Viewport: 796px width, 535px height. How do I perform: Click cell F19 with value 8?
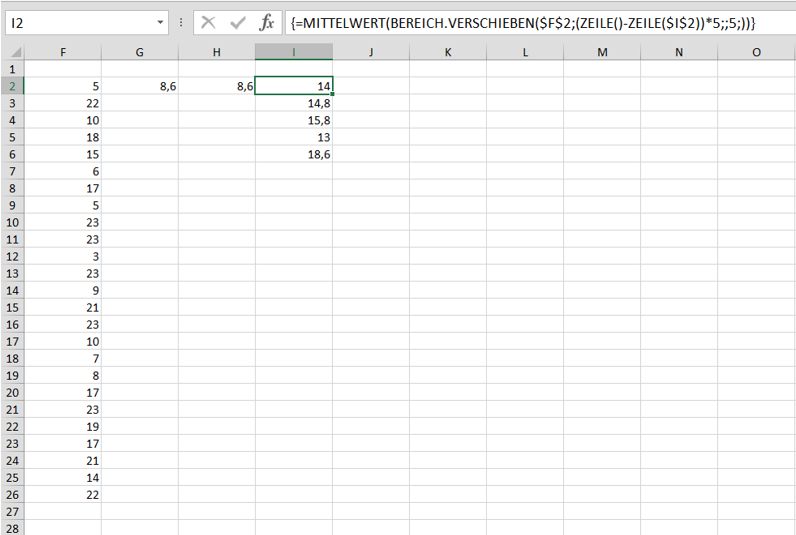(63, 376)
